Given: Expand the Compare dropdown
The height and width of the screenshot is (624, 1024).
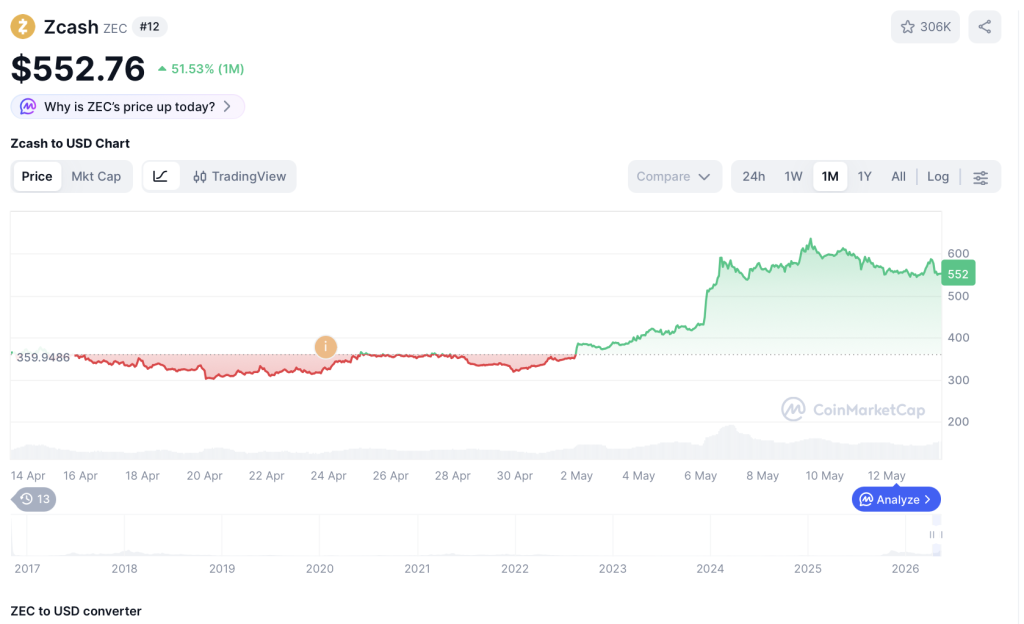Looking at the screenshot, I should coord(674,176).
